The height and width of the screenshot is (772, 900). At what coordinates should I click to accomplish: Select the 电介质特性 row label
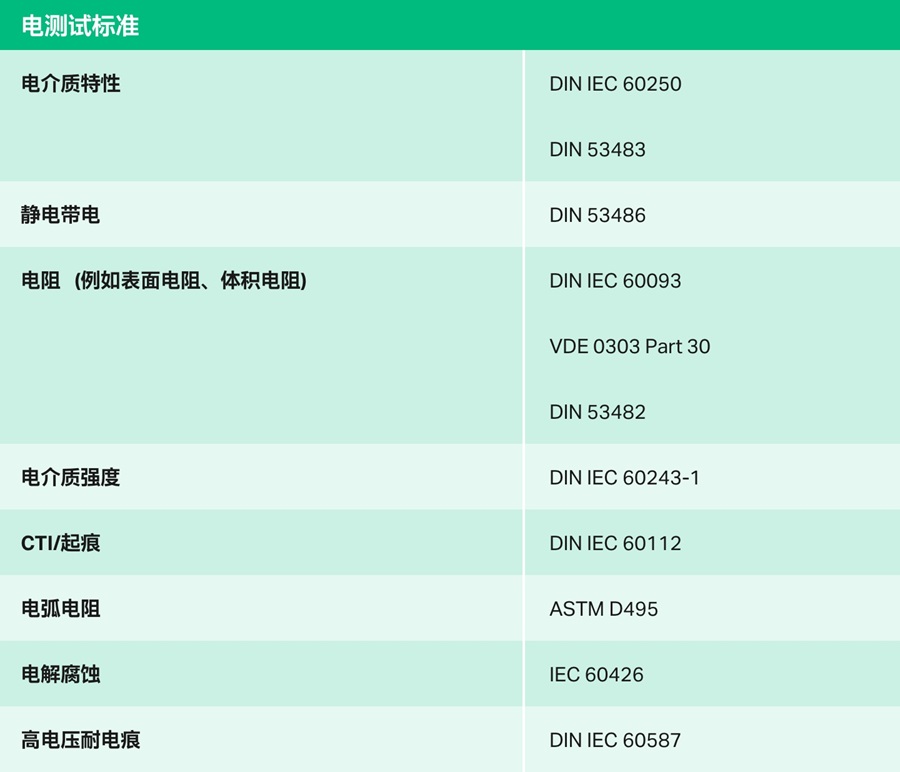point(71,84)
